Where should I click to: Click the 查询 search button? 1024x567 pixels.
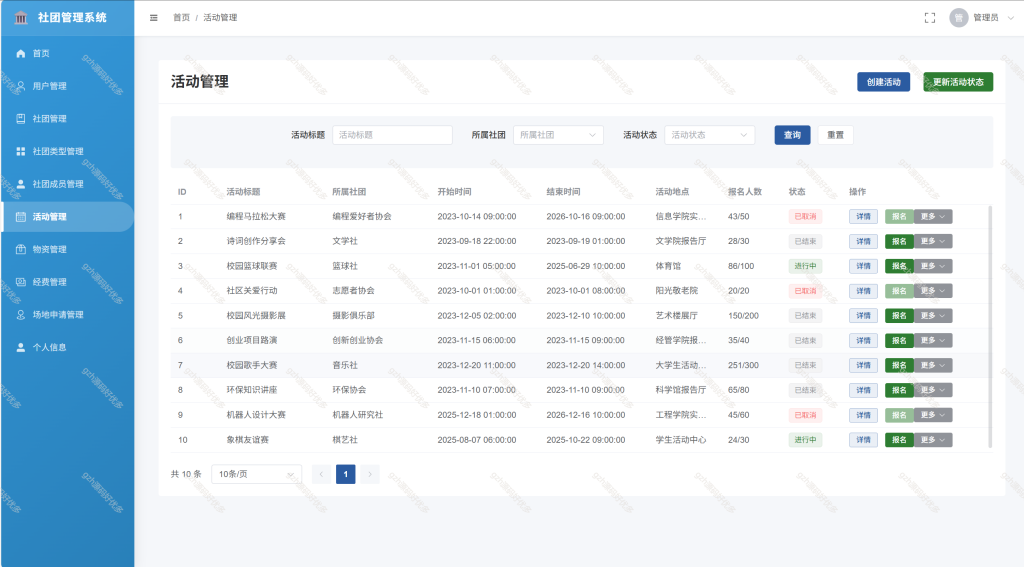(x=792, y=135)
